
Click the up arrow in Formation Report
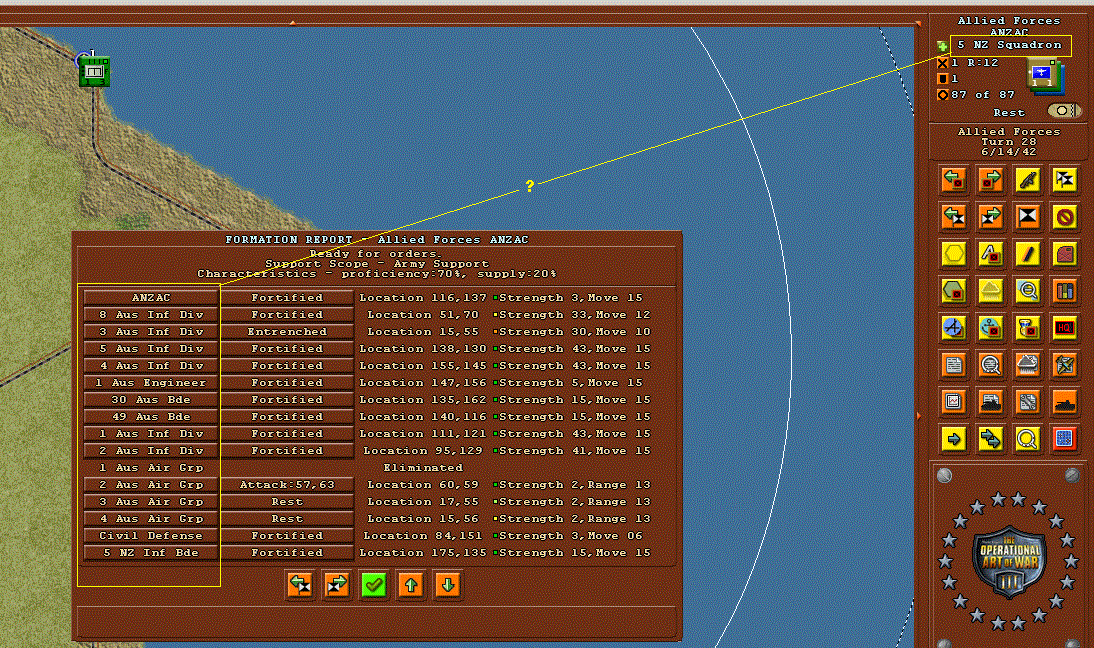[x=411, y=585]
